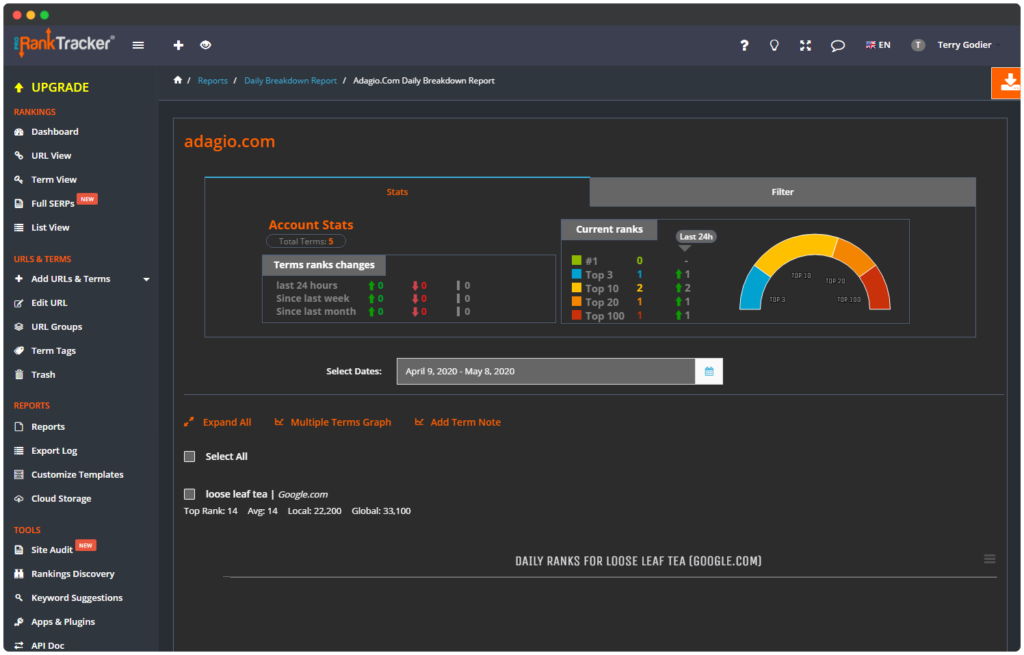Click Keyword Suggestions search icon
The image size is (1024, 655).
[x=19, y=598]
